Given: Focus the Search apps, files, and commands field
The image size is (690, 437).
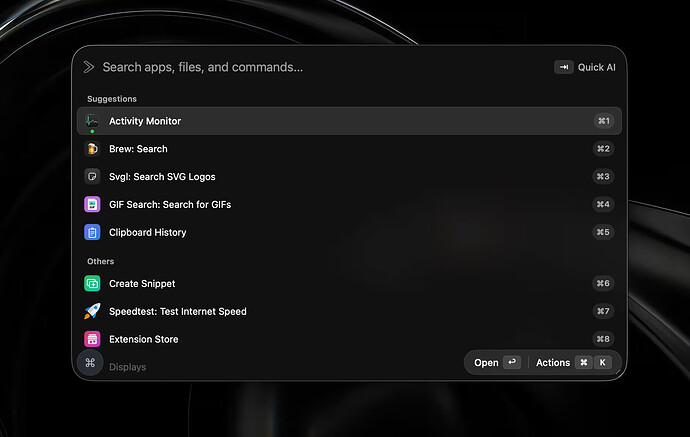Looking at the screenshot, I should (202, 67).
